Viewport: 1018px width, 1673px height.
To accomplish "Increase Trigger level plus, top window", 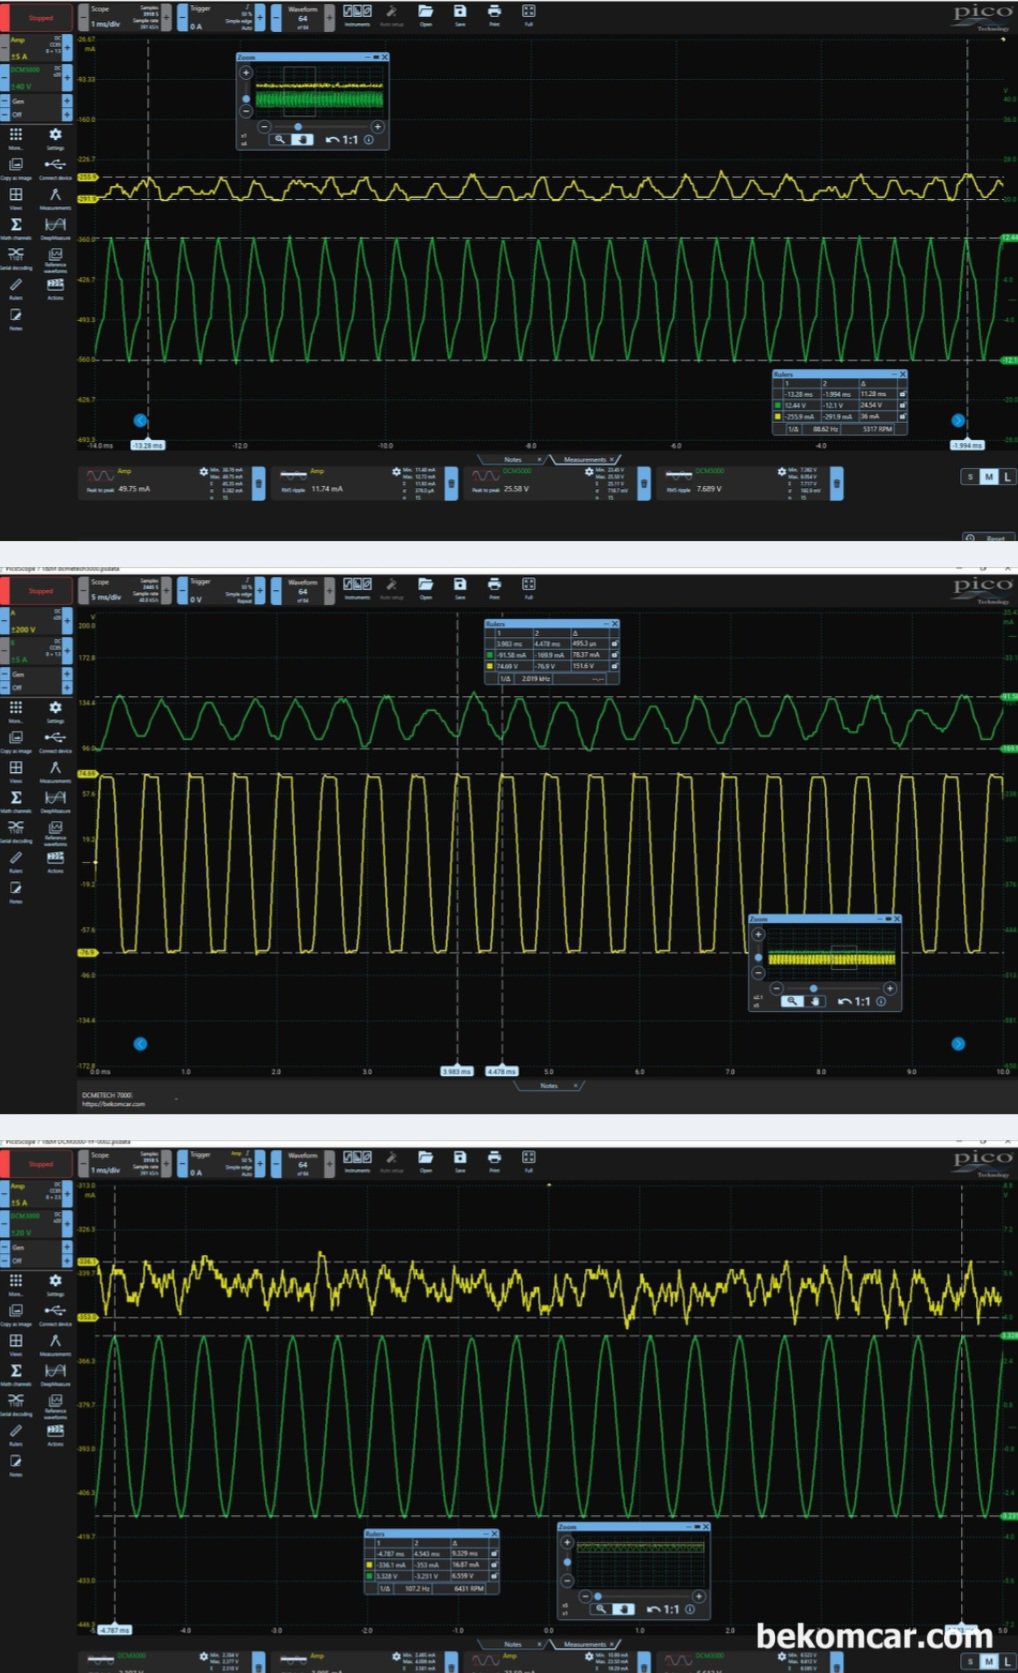I will point(260,17).
